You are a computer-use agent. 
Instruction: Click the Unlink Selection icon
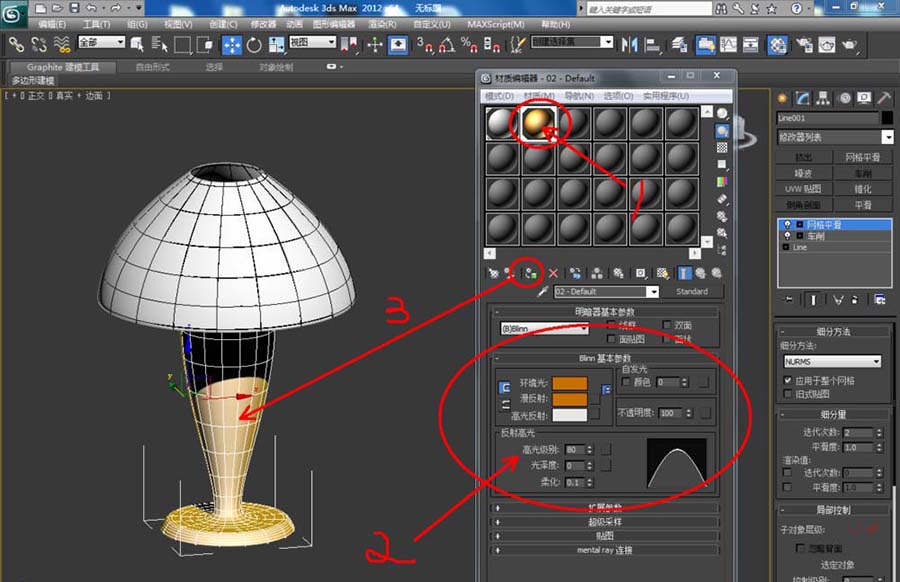(39, 45)
